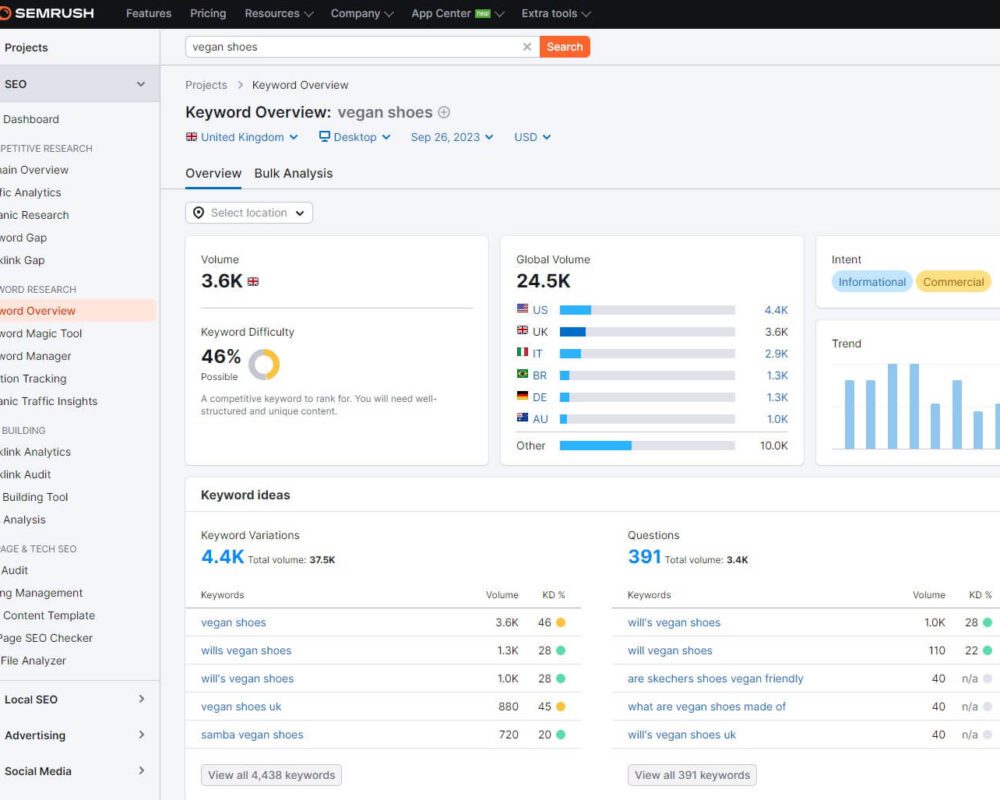Open what are vegan shoes made of link
Screen dimensions: 1000x800
(x=707, y=707)
